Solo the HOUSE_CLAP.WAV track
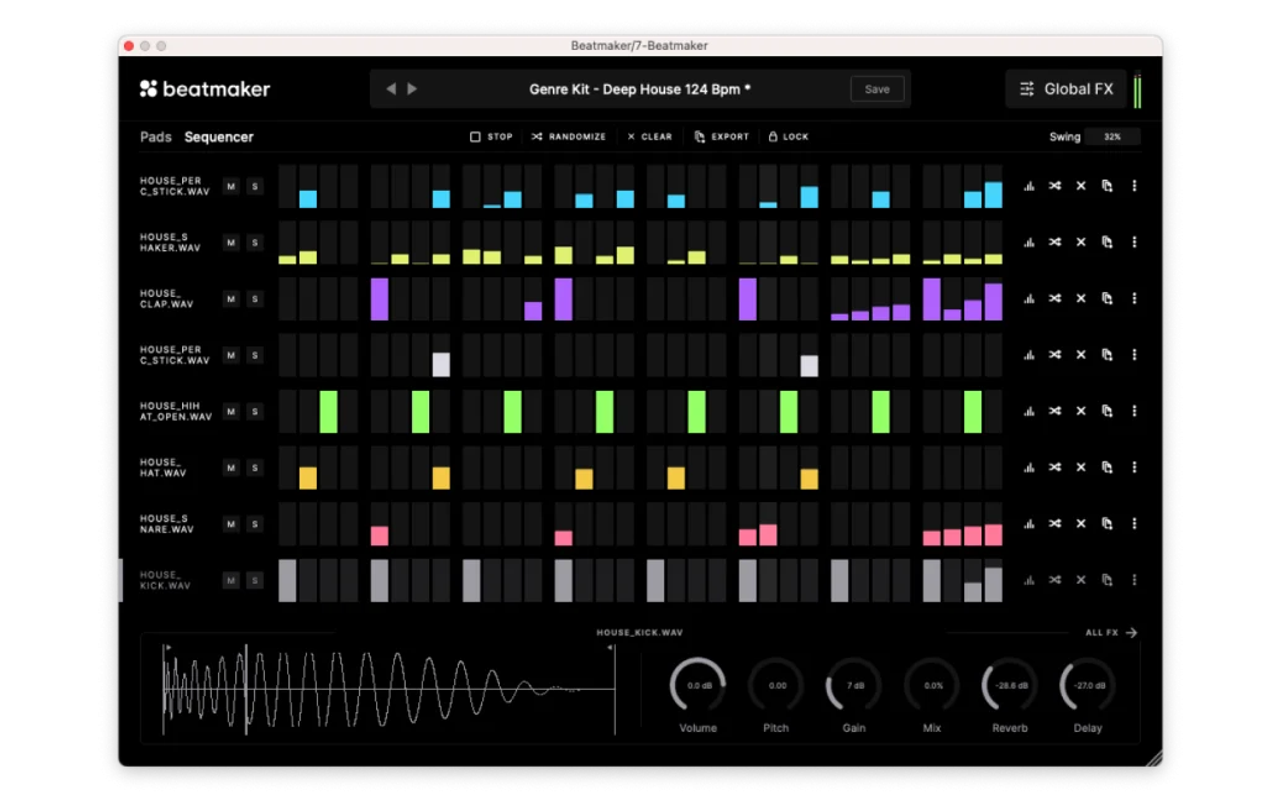 click(255, 299)
